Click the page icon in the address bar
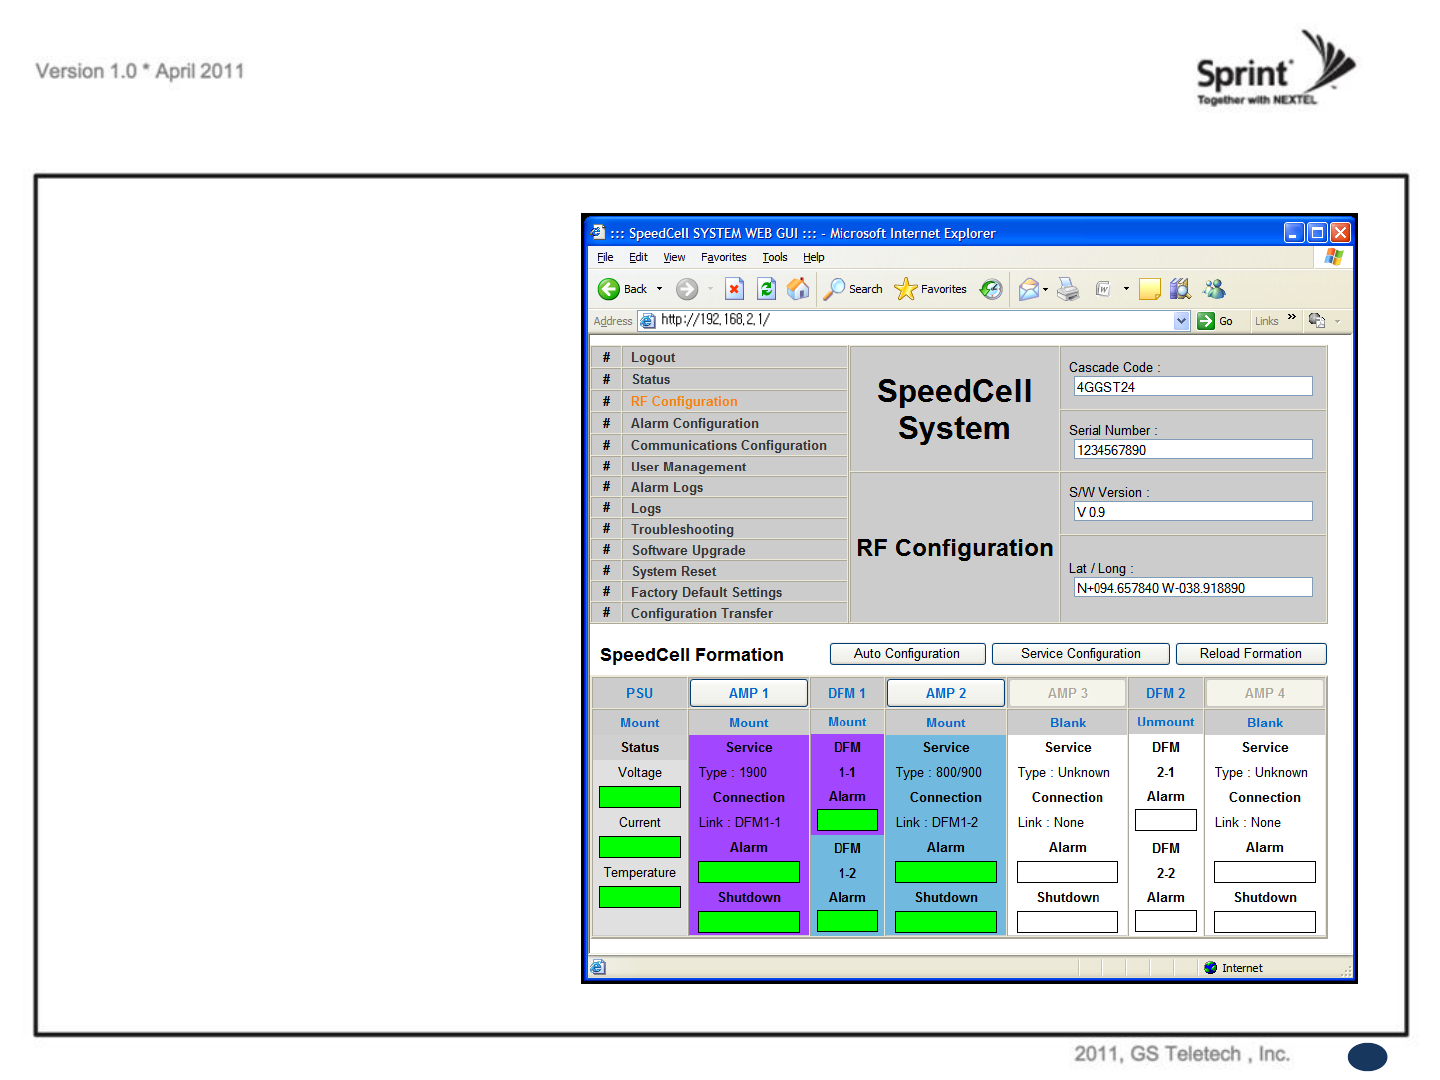The width and height of the screenshot is (1440, 1080). point(648,321)
